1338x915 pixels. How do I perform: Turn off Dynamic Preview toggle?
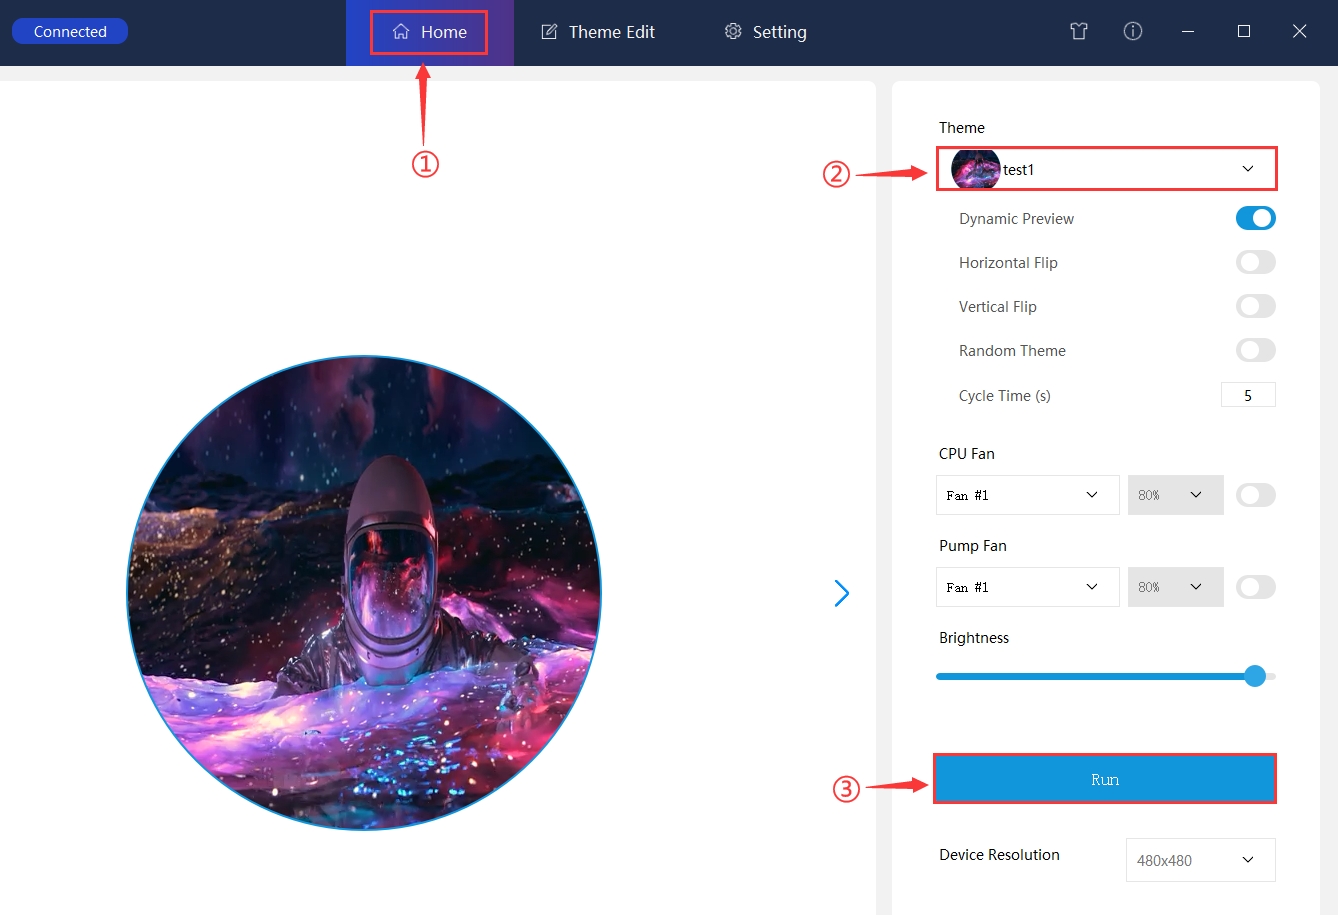[x=1256, y=218]
